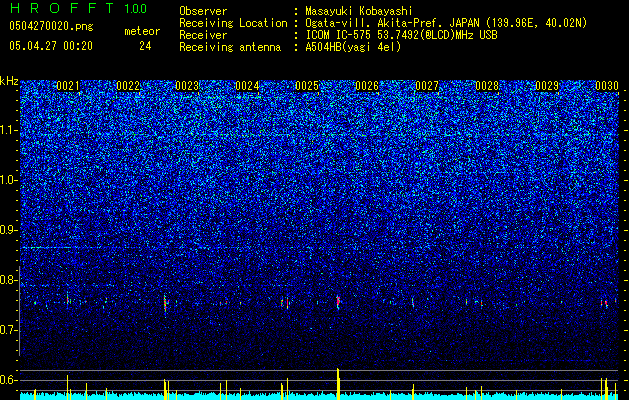
Task: Click the 'Receiving antenna' field label
Action: (x=230, y=47)
